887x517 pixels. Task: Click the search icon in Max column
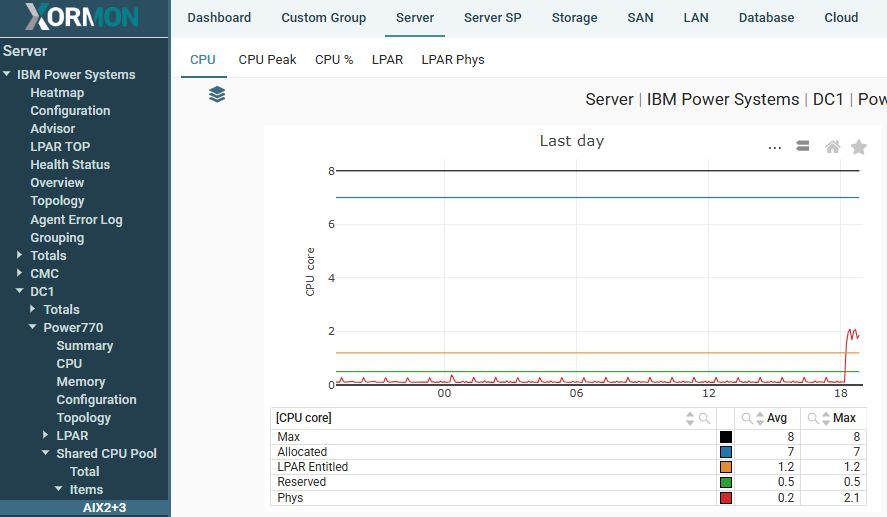click(812, 418)
